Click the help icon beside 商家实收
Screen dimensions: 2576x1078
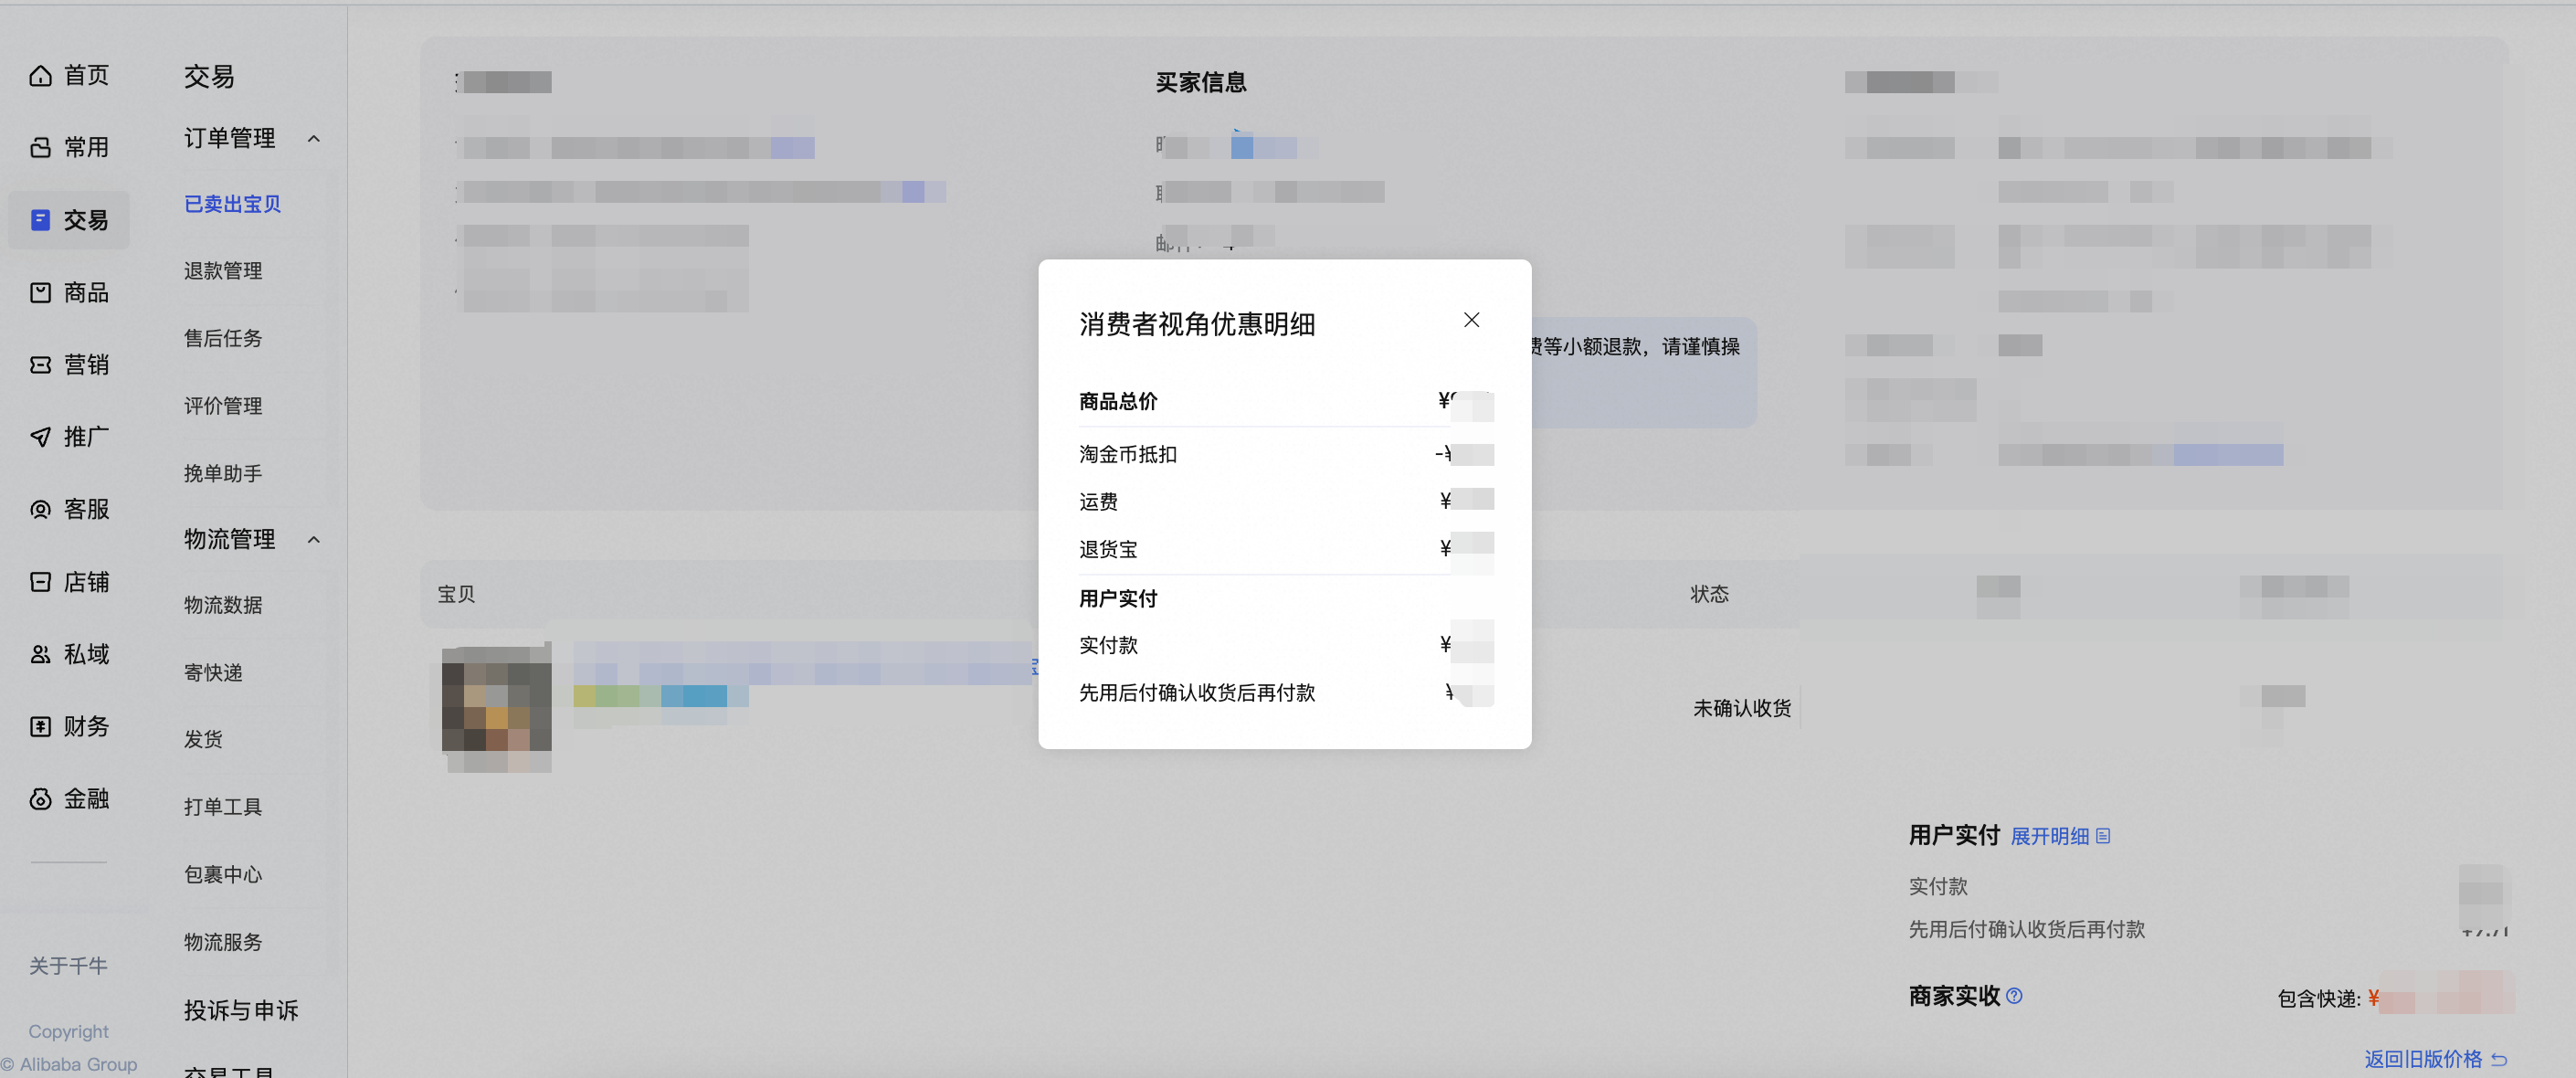pyautogui.click(x=2014, y=996)
